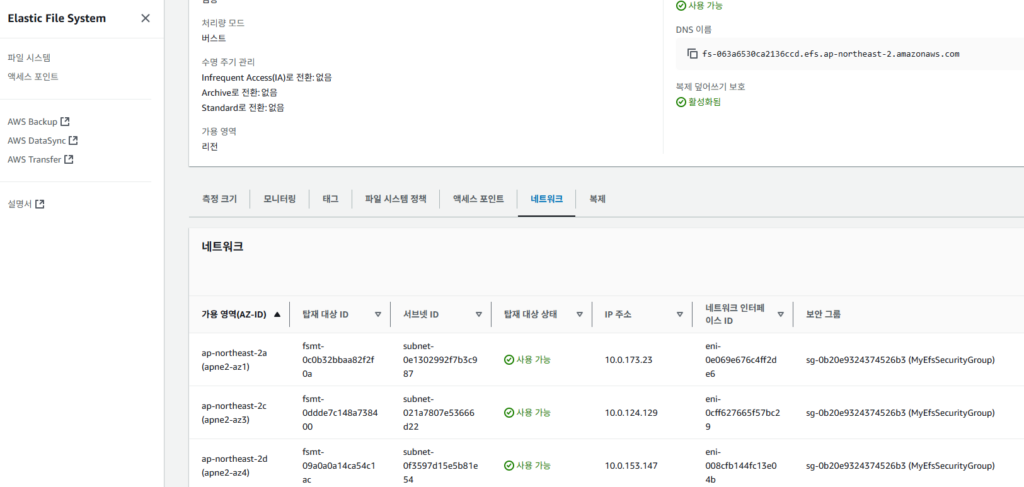Click security group for 10.0.173.23 row
Screen dimensions: 1024x487
(901, 360)
